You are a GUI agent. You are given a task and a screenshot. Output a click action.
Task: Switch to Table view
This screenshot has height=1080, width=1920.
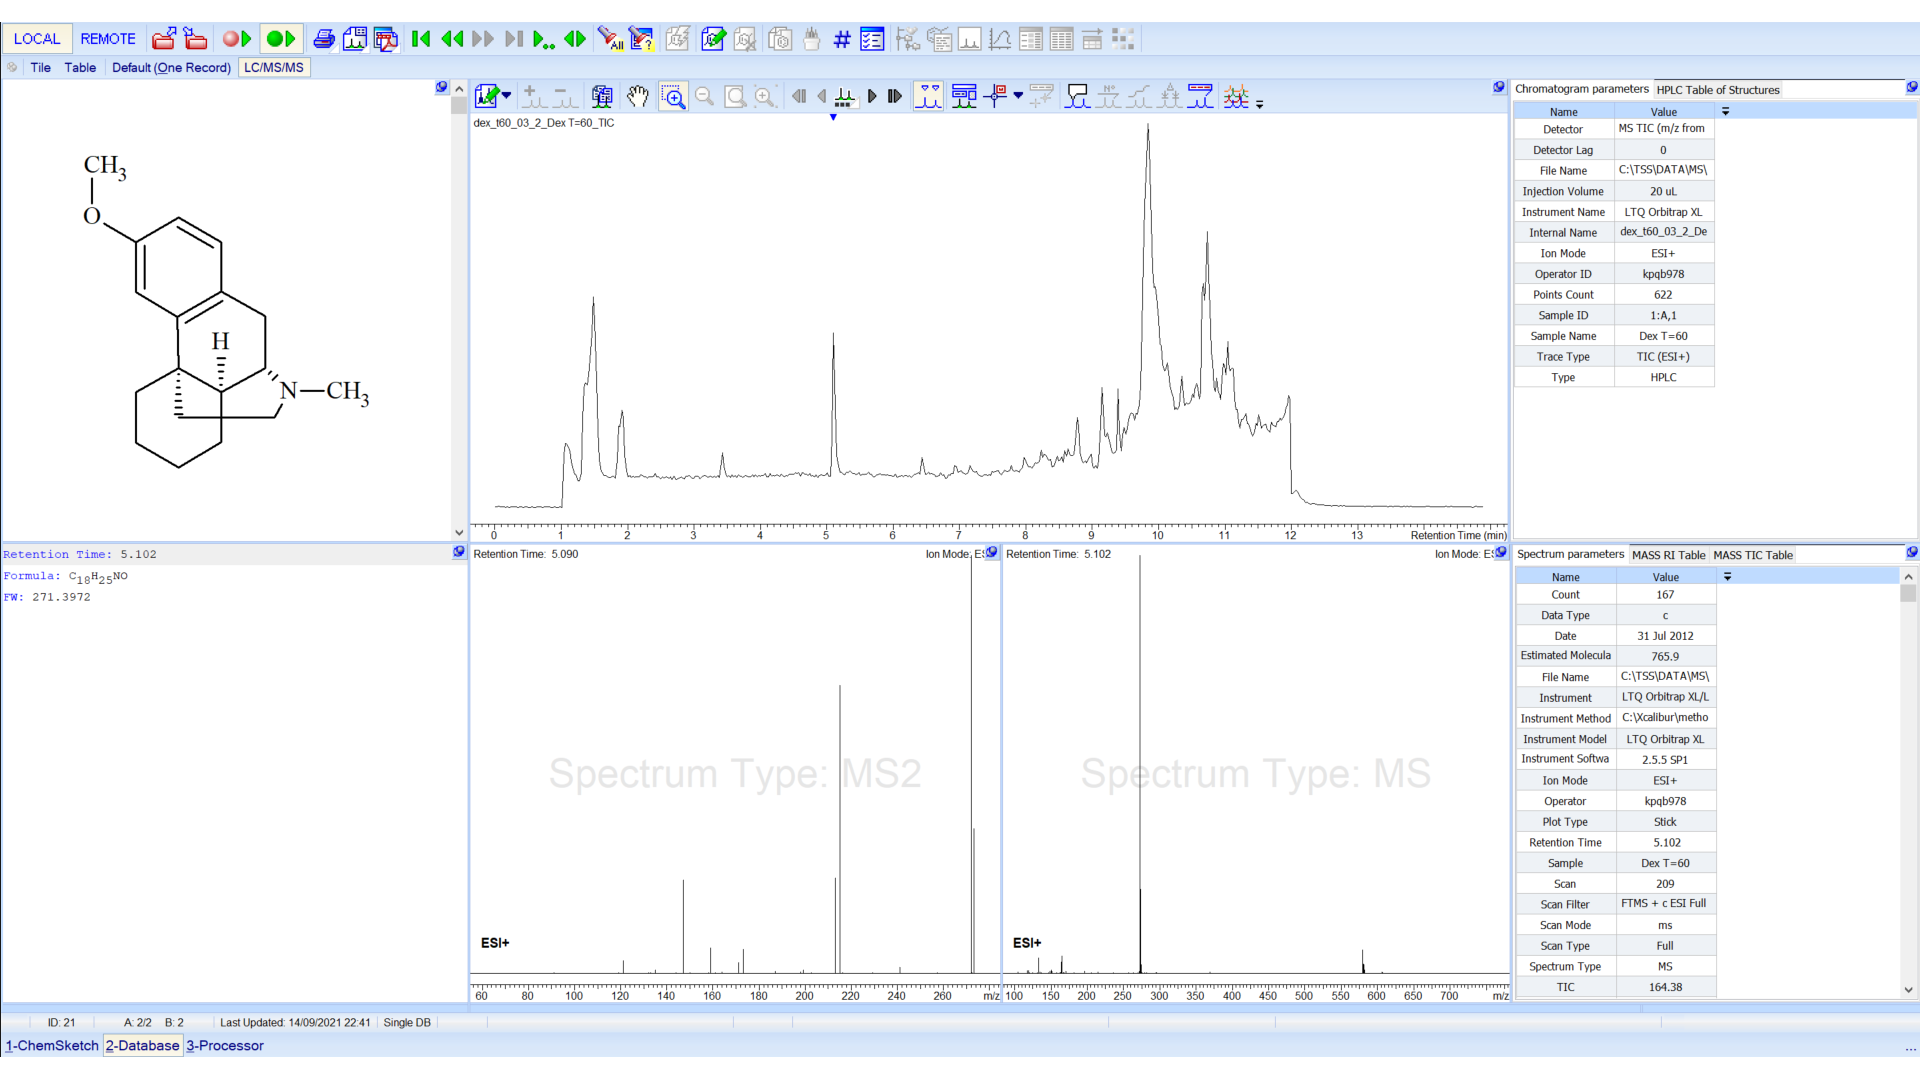80,67
